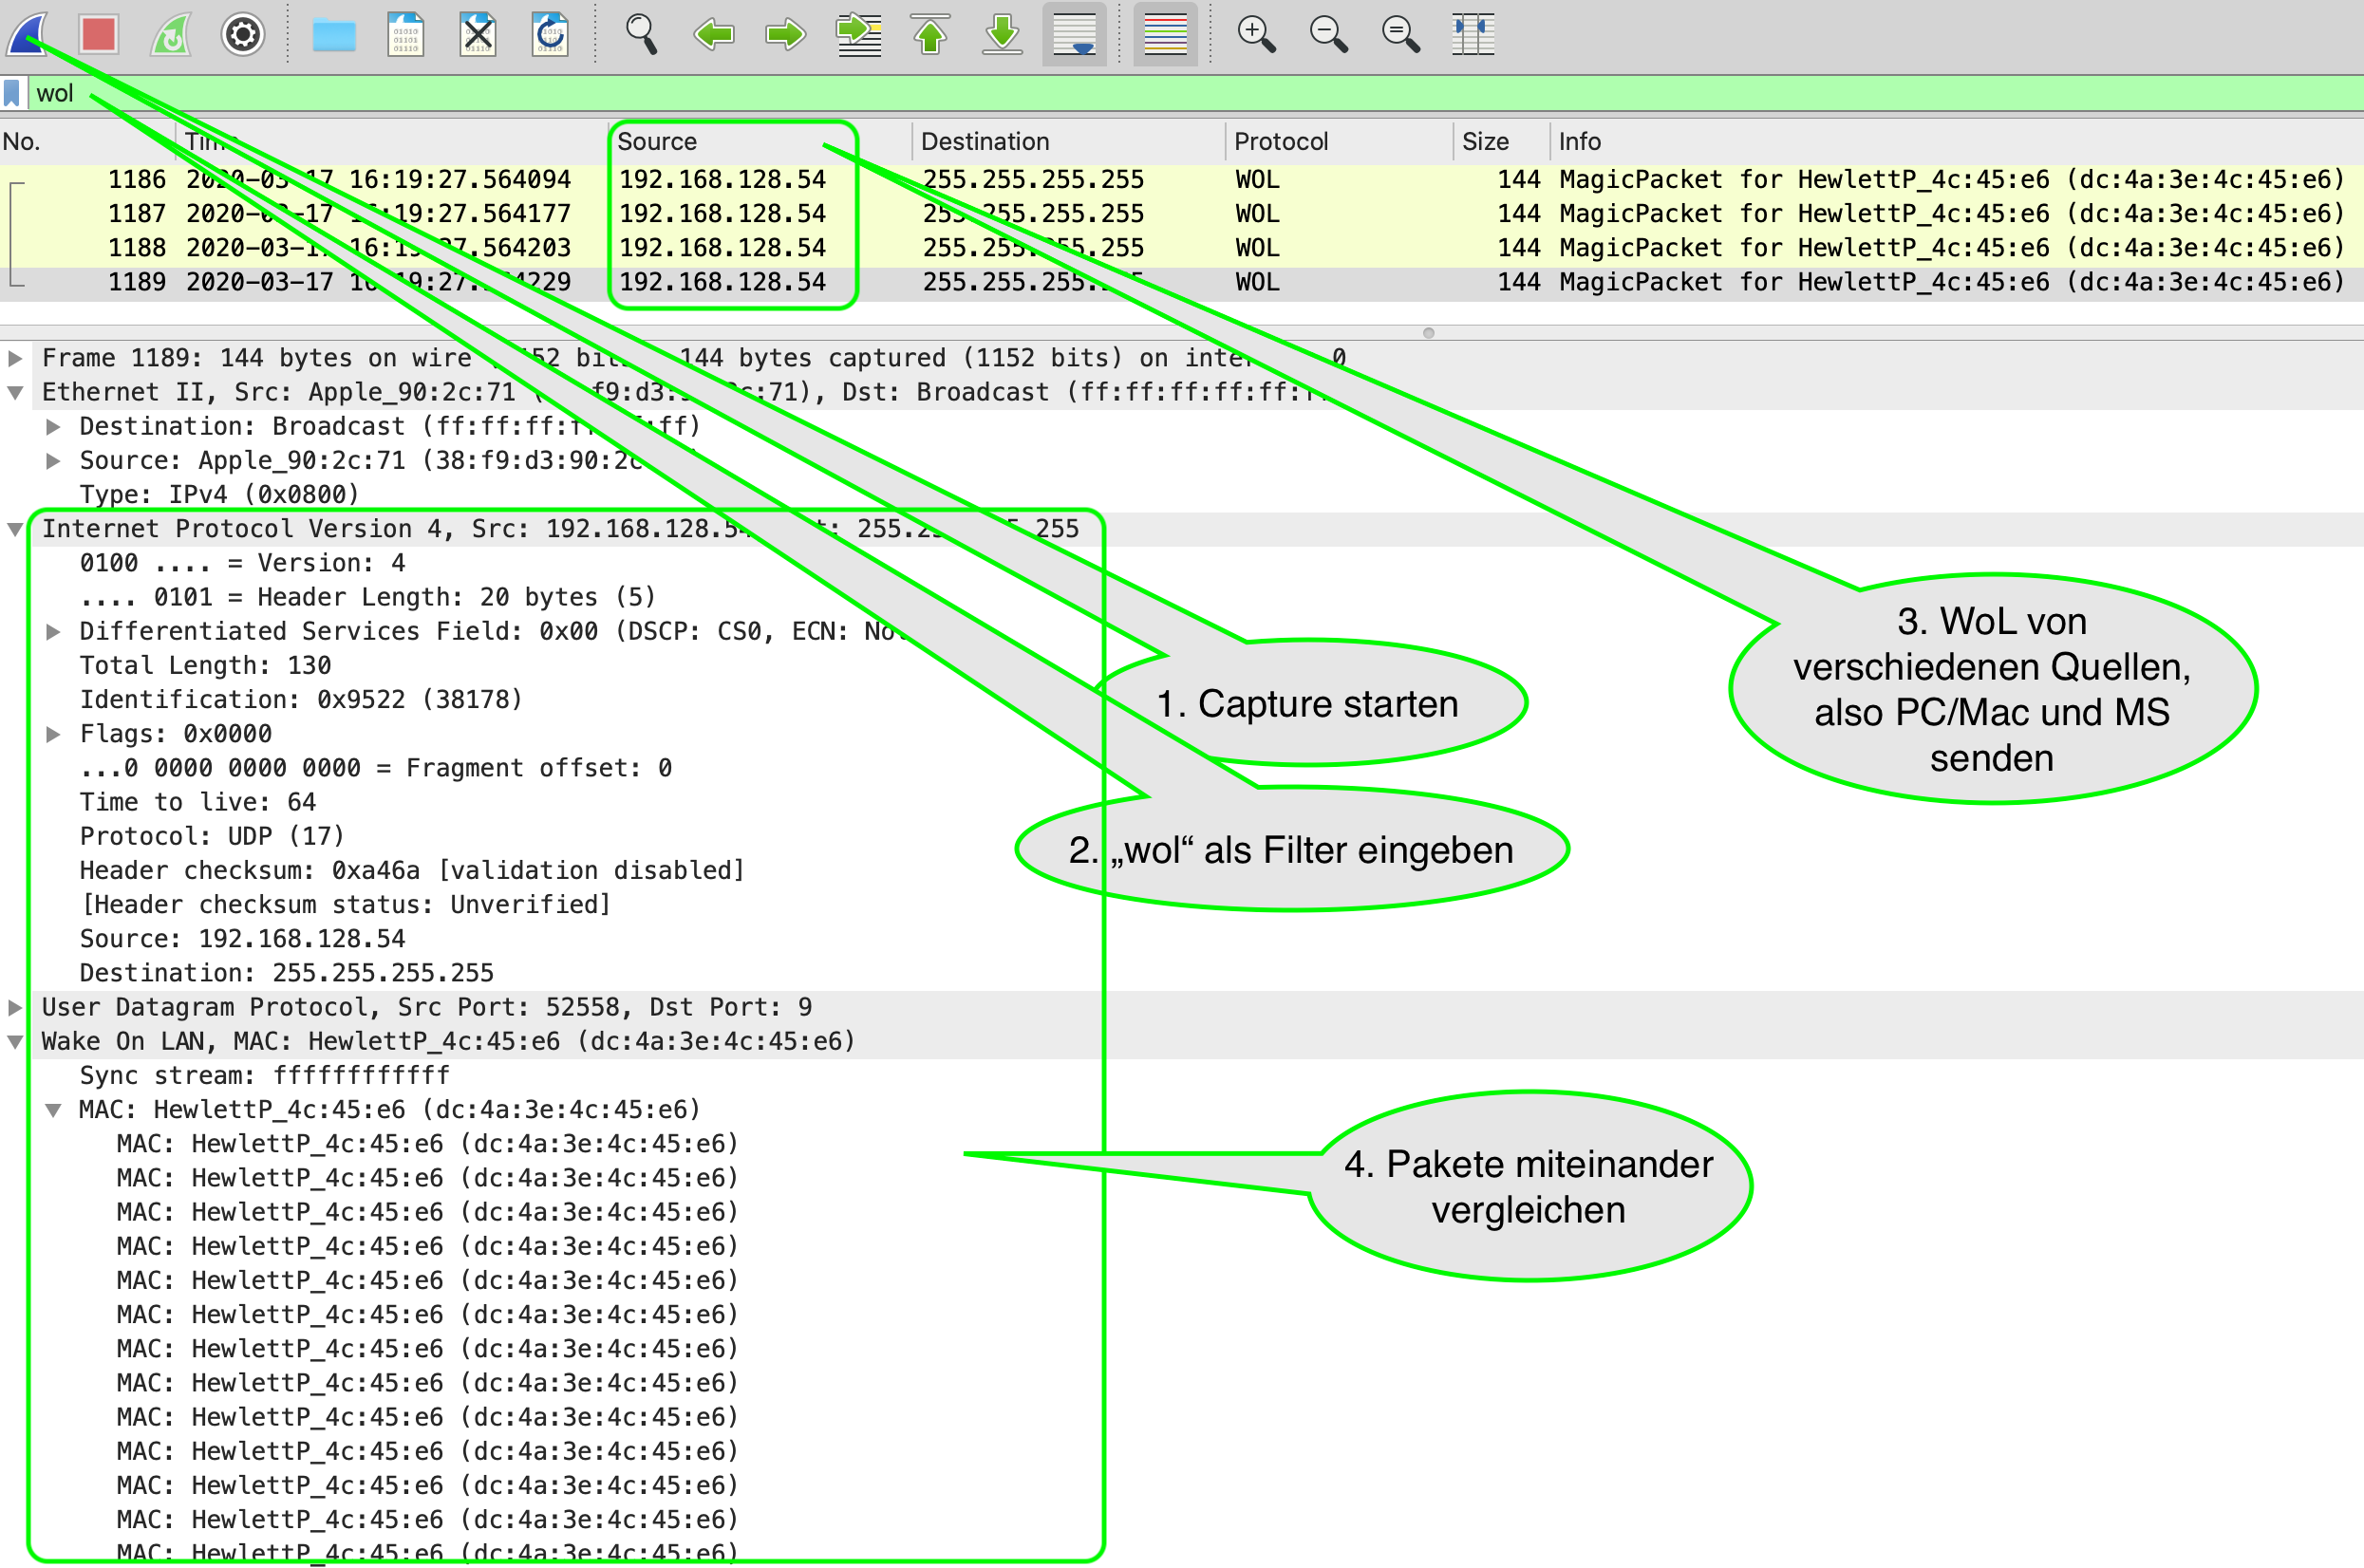Viewport: 2364px width, 1568px height.
Task: Click the Info column header
Action: (x=1580, y=141)
